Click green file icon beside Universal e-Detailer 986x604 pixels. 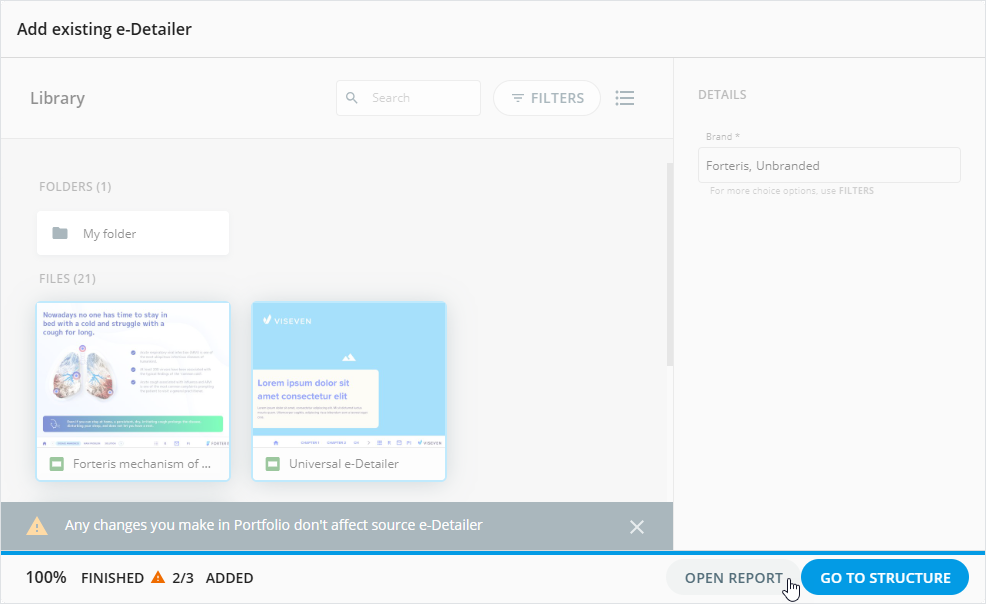point(273,464)
